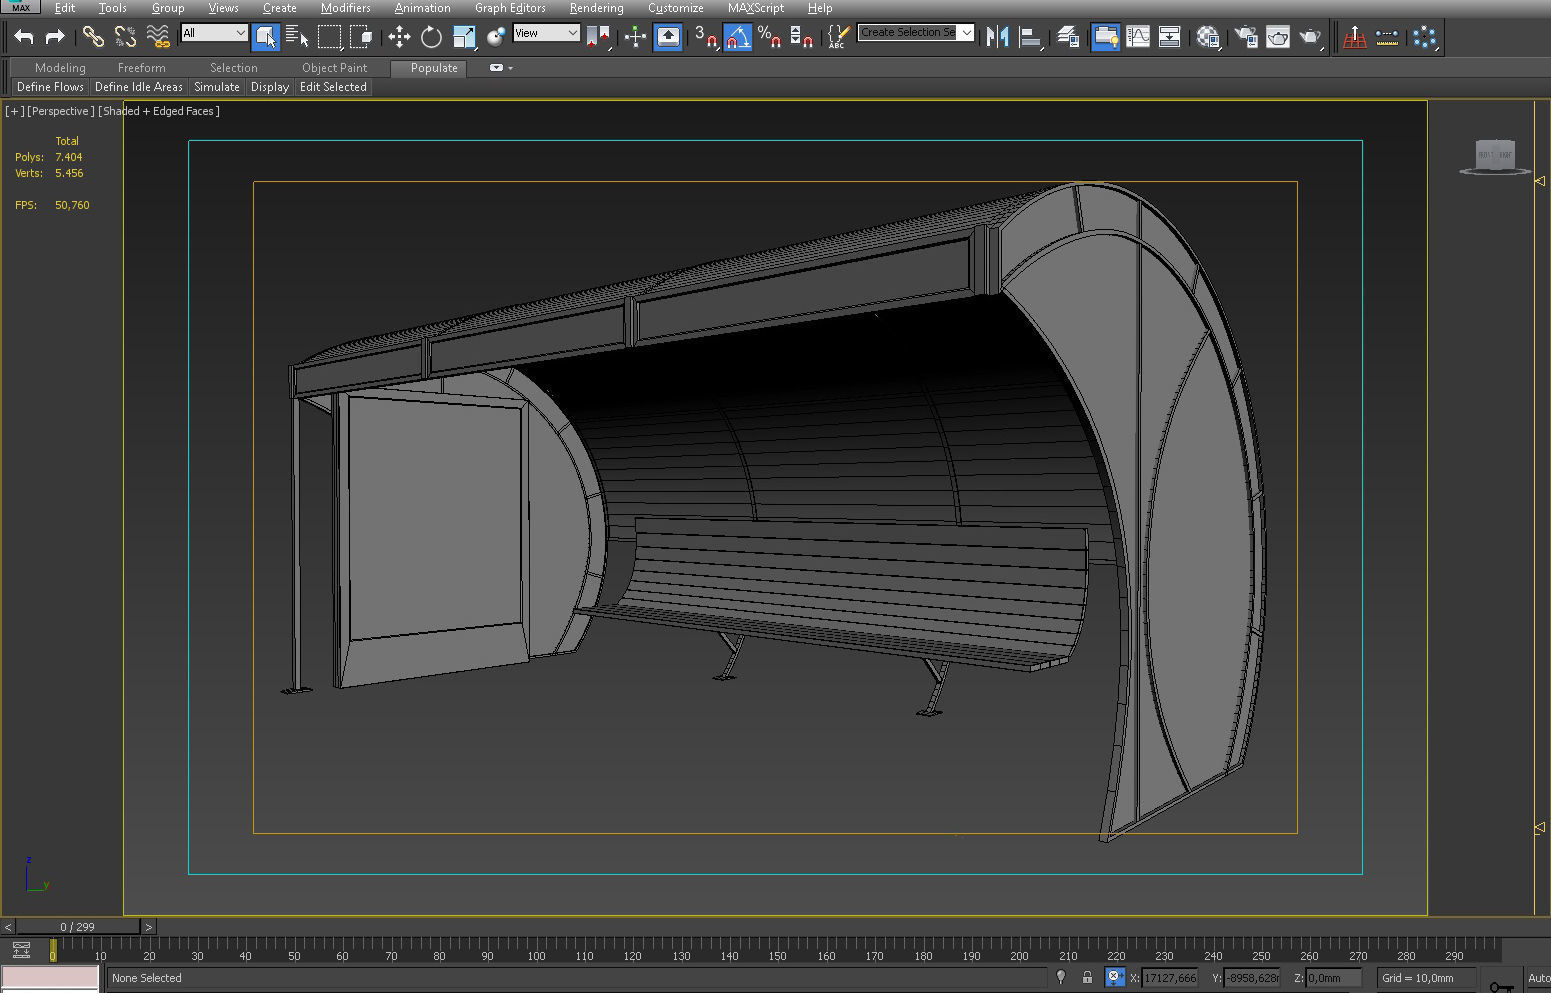Open the Animation menu
1551x993 pixels.
click(423, 8)
